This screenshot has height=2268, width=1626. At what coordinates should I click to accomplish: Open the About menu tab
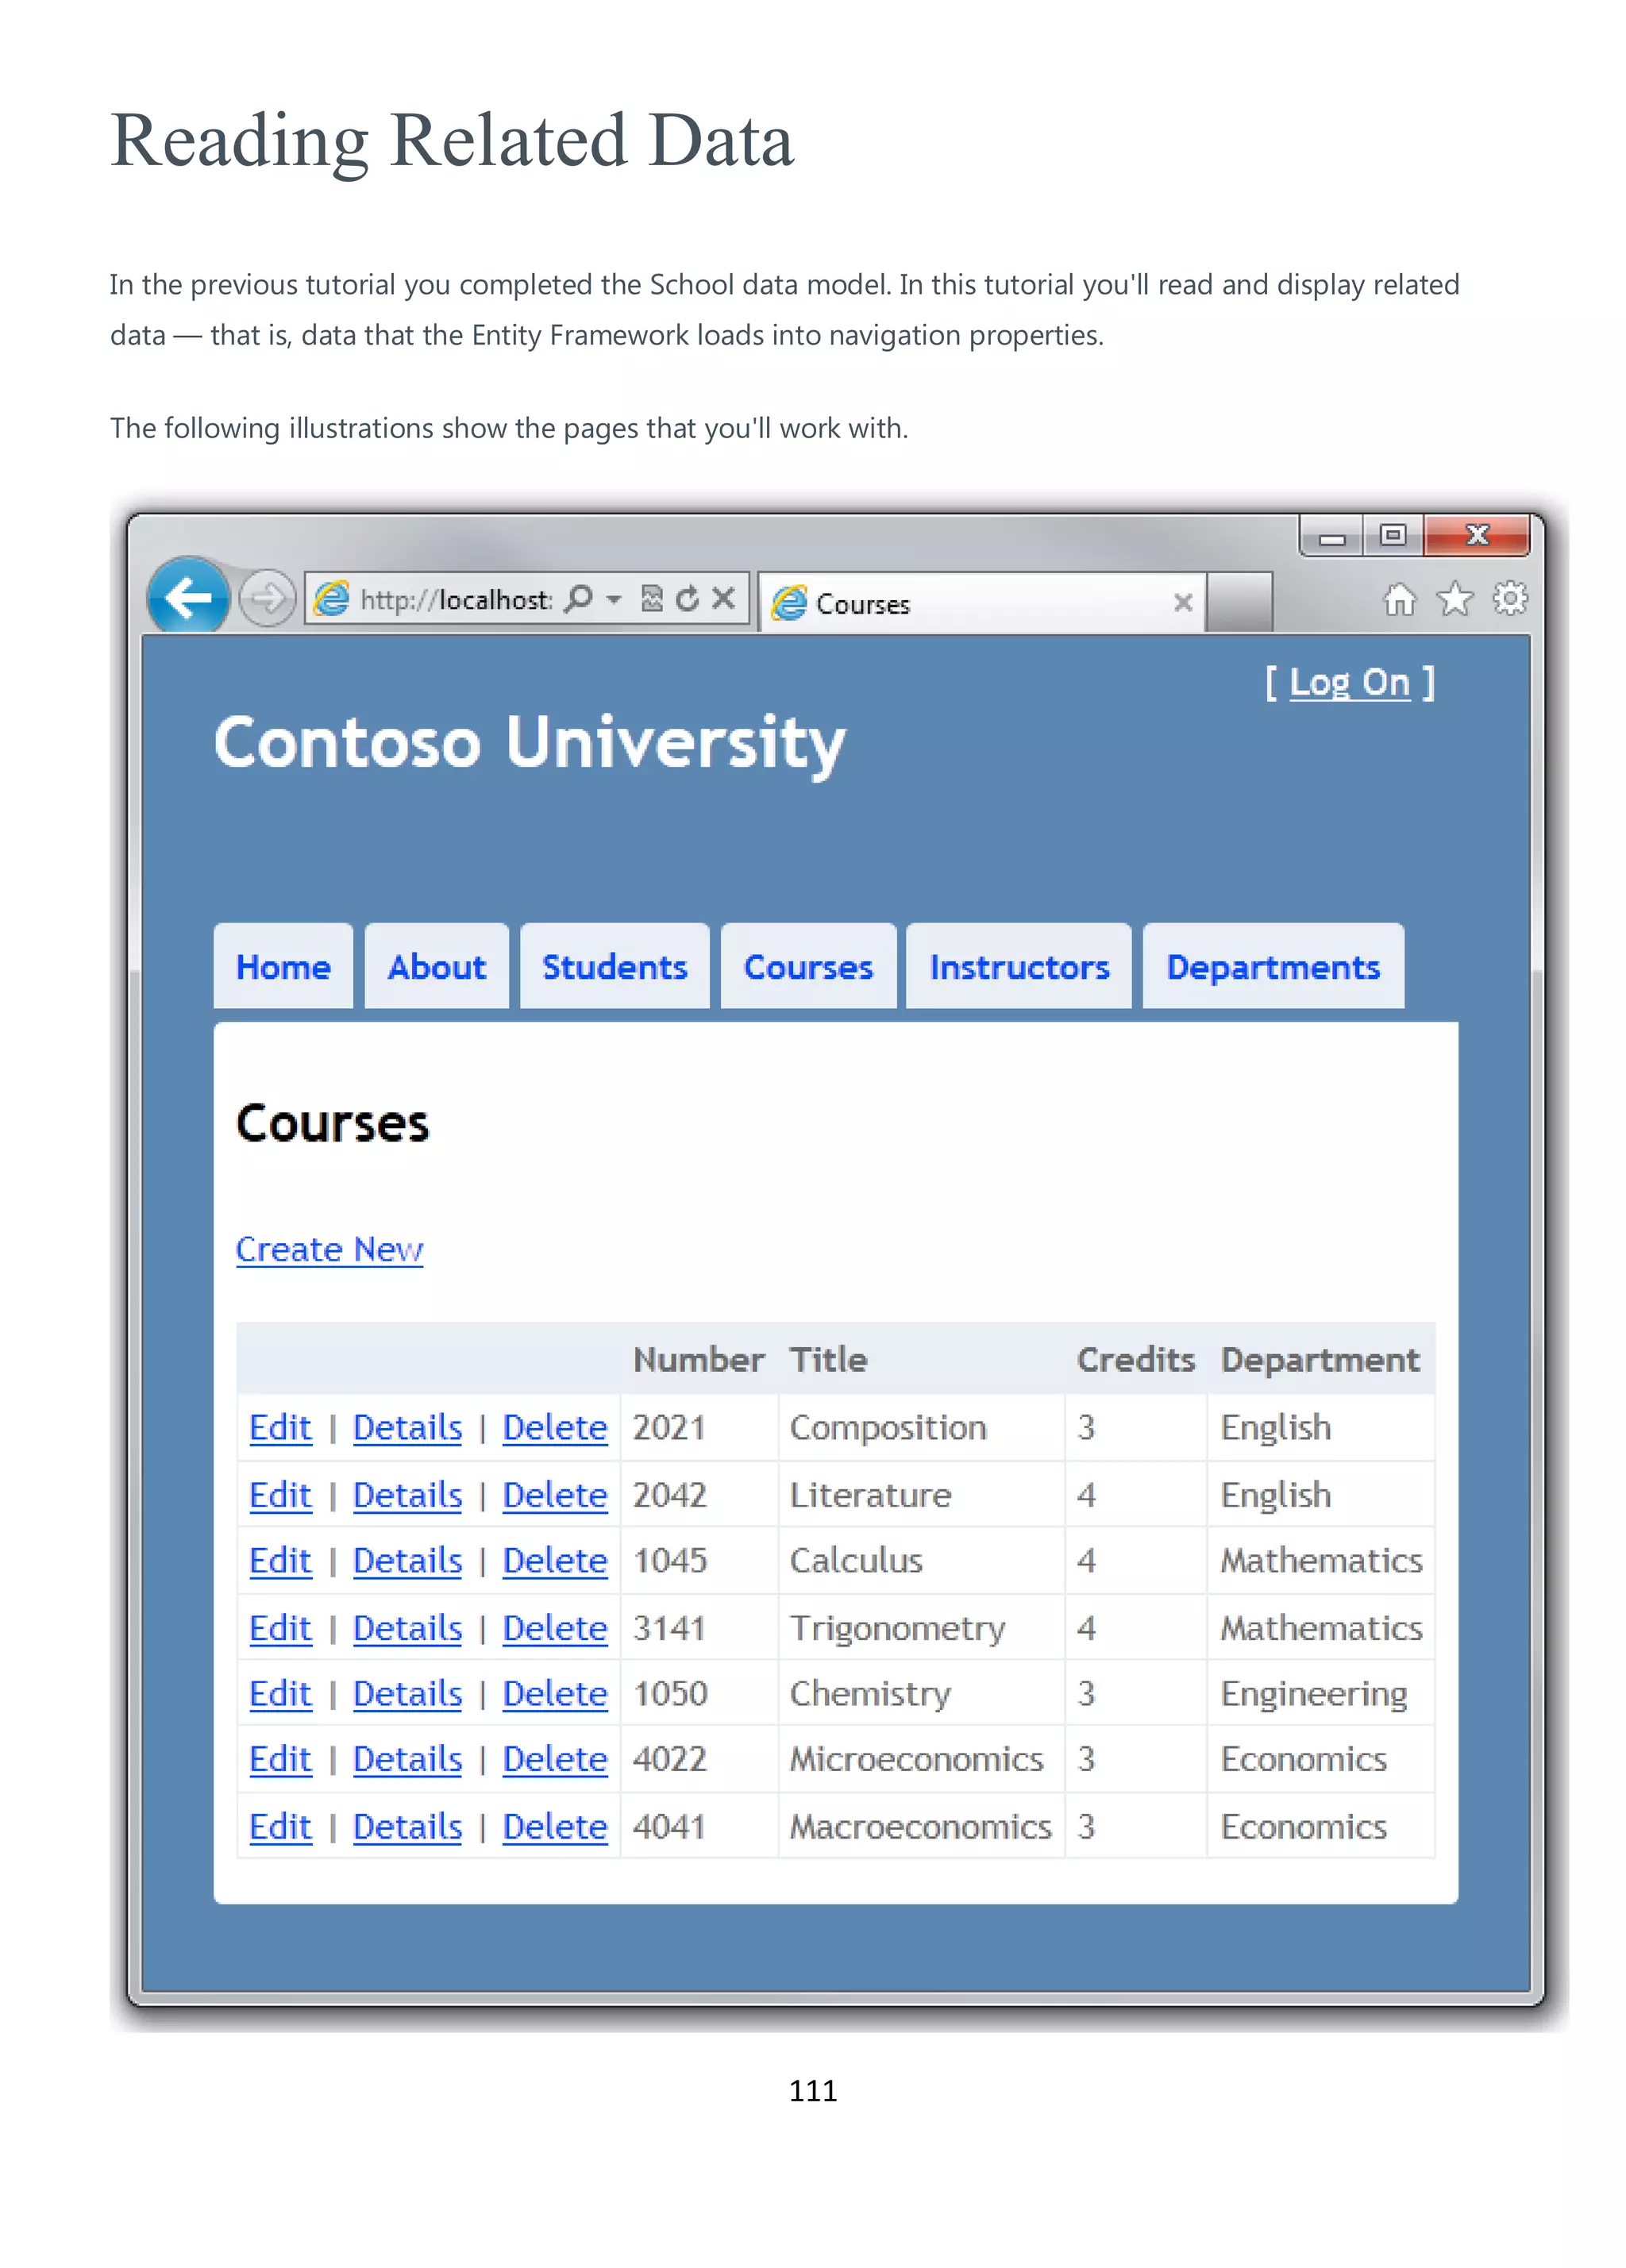(x=436, y=967)
